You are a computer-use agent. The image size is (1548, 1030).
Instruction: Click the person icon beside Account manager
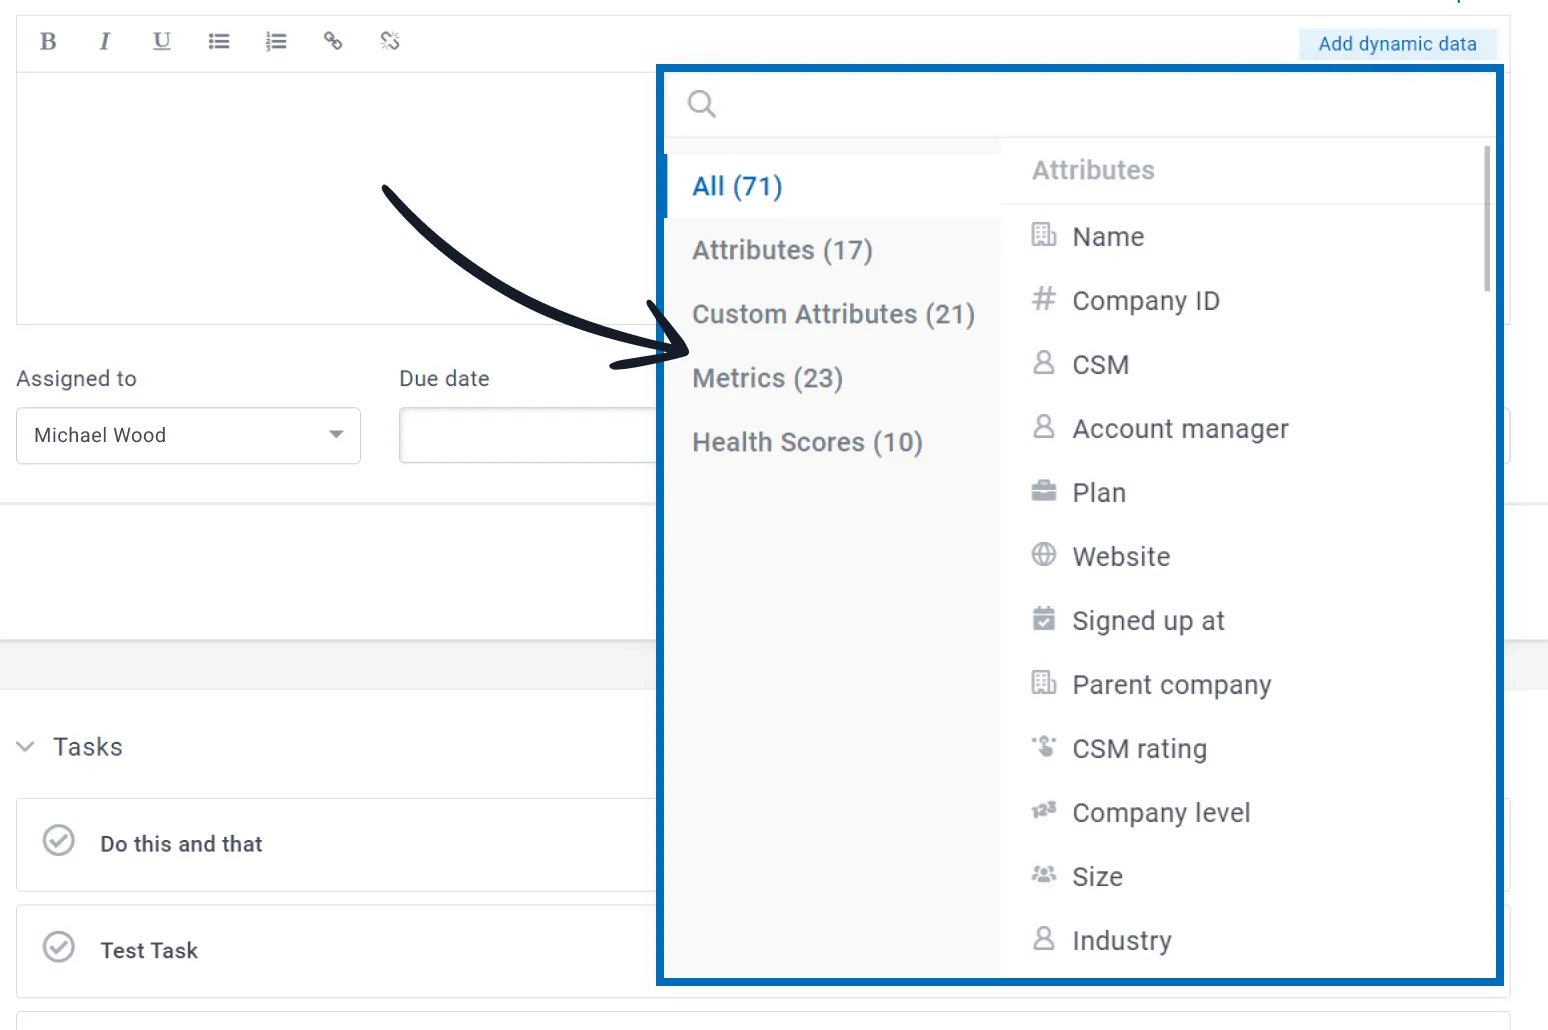point(1044,427)
